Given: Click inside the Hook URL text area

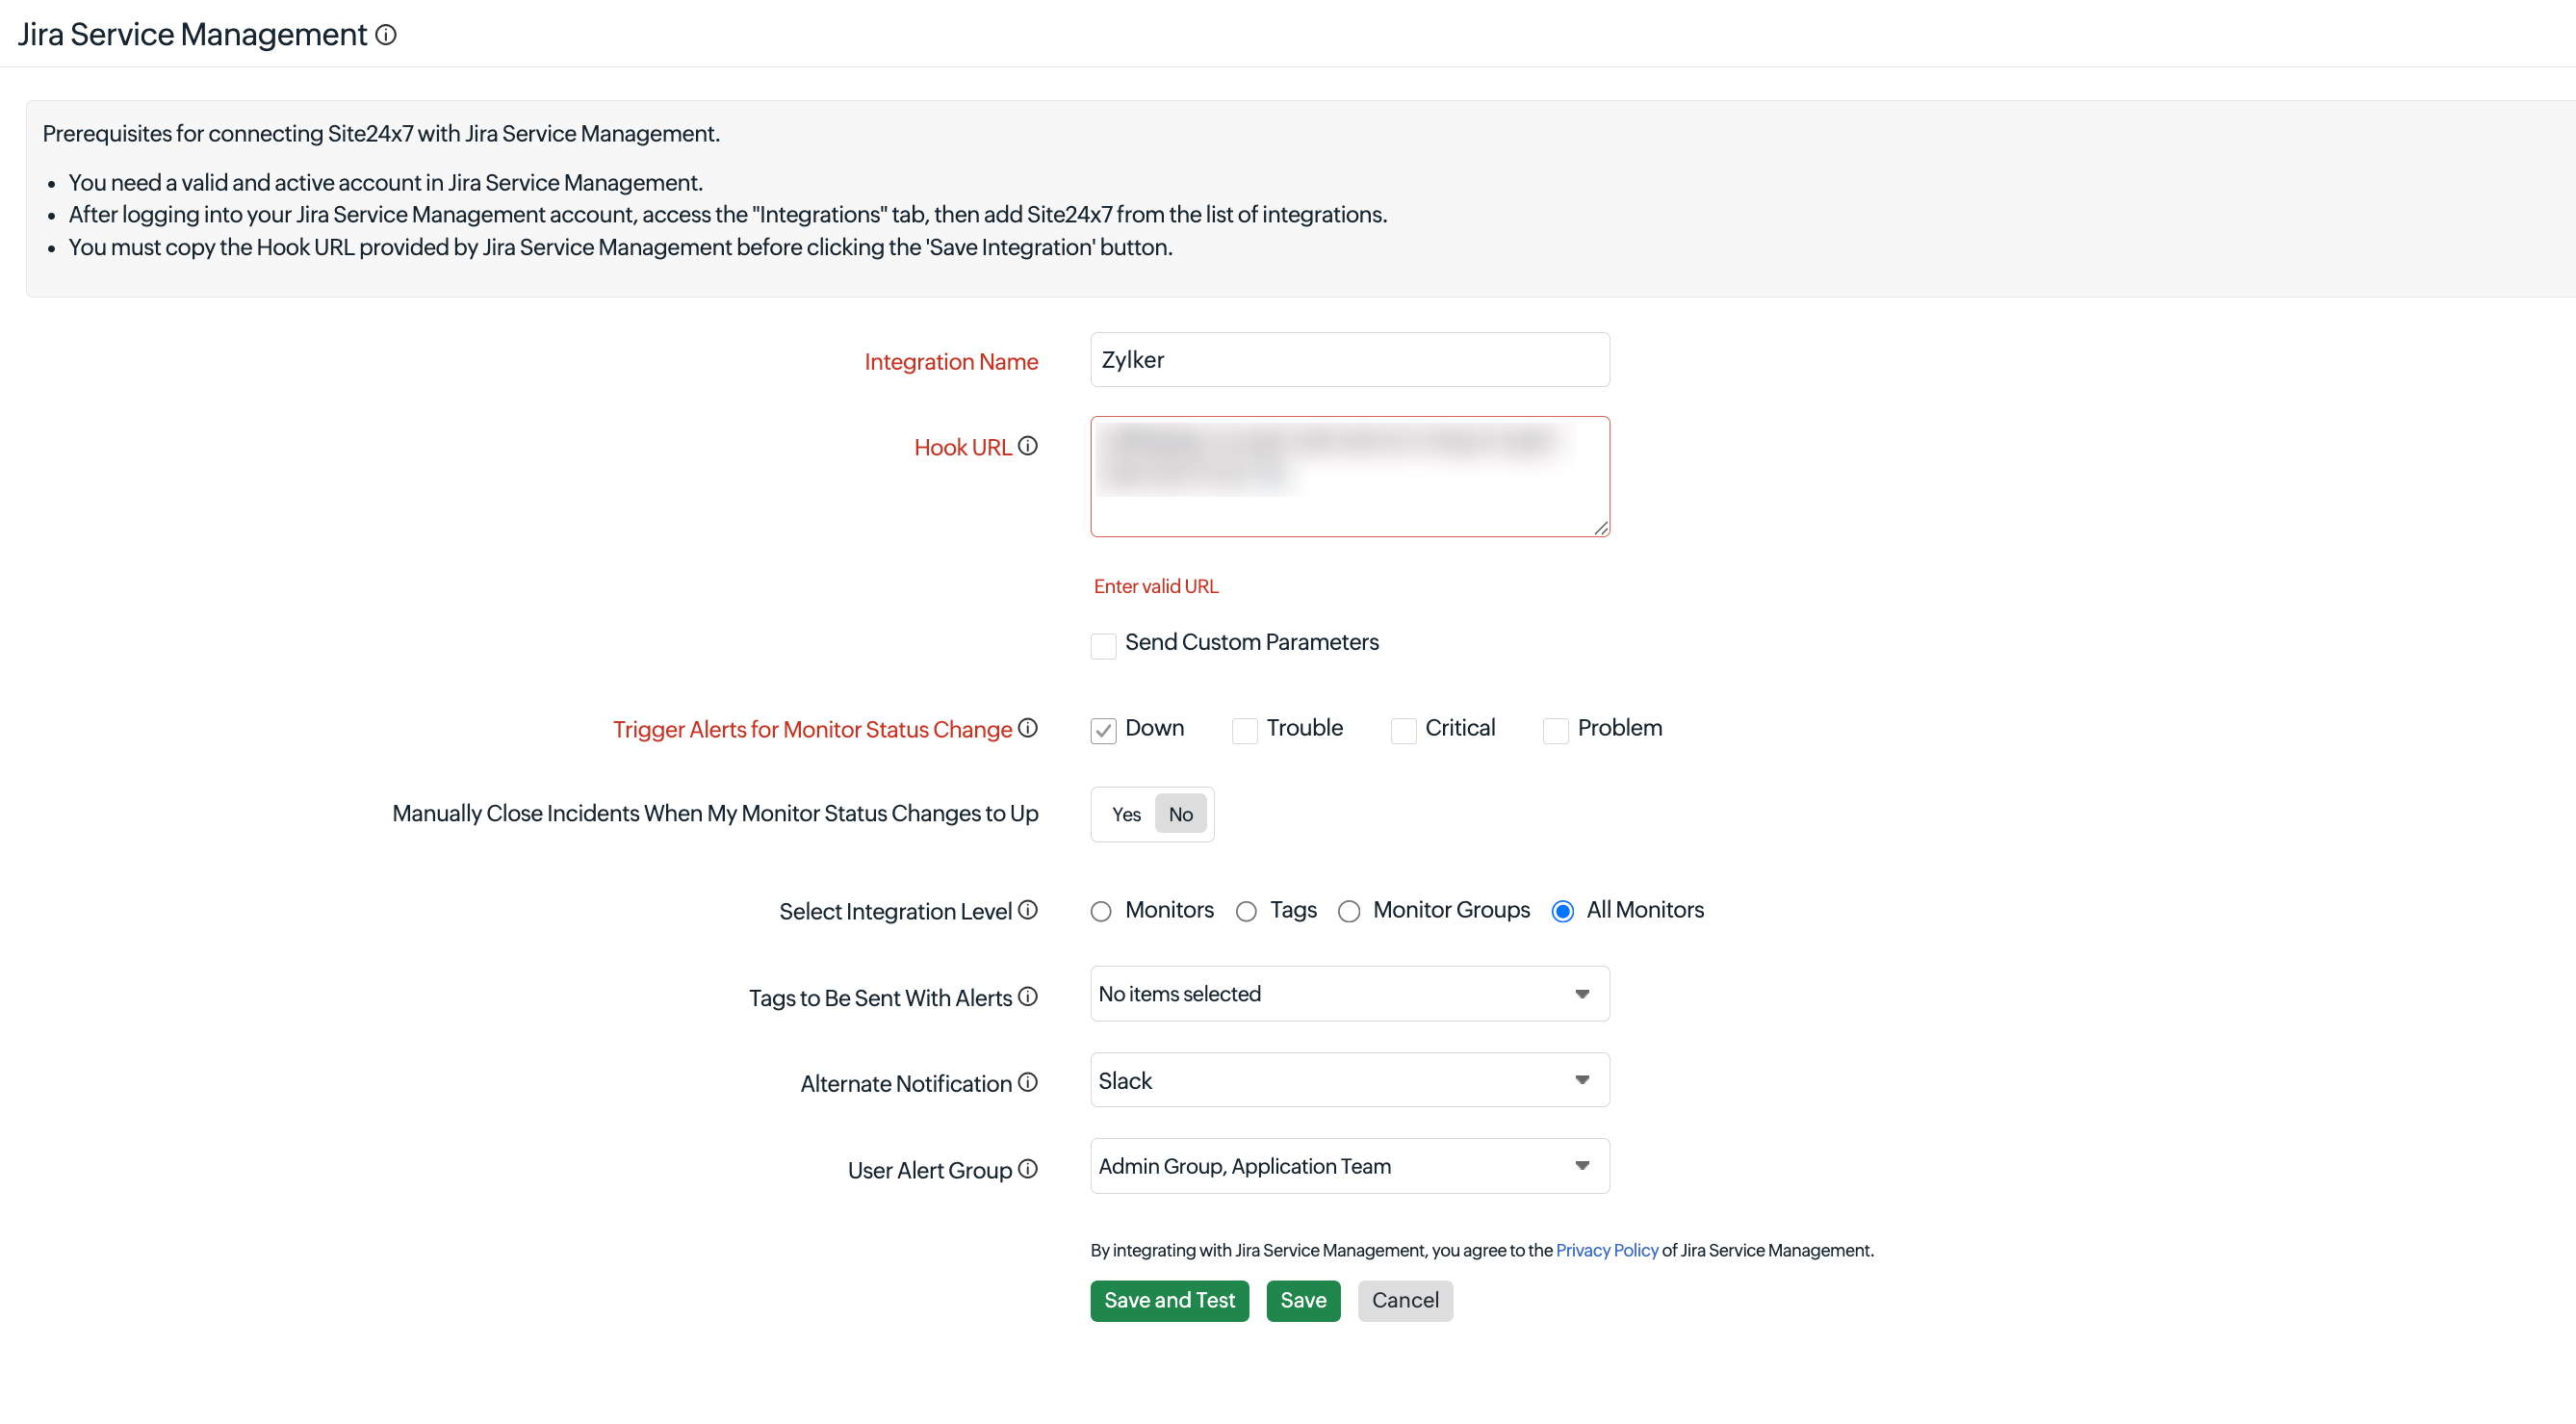Looking at the screenshot, I should (1350, 477).
